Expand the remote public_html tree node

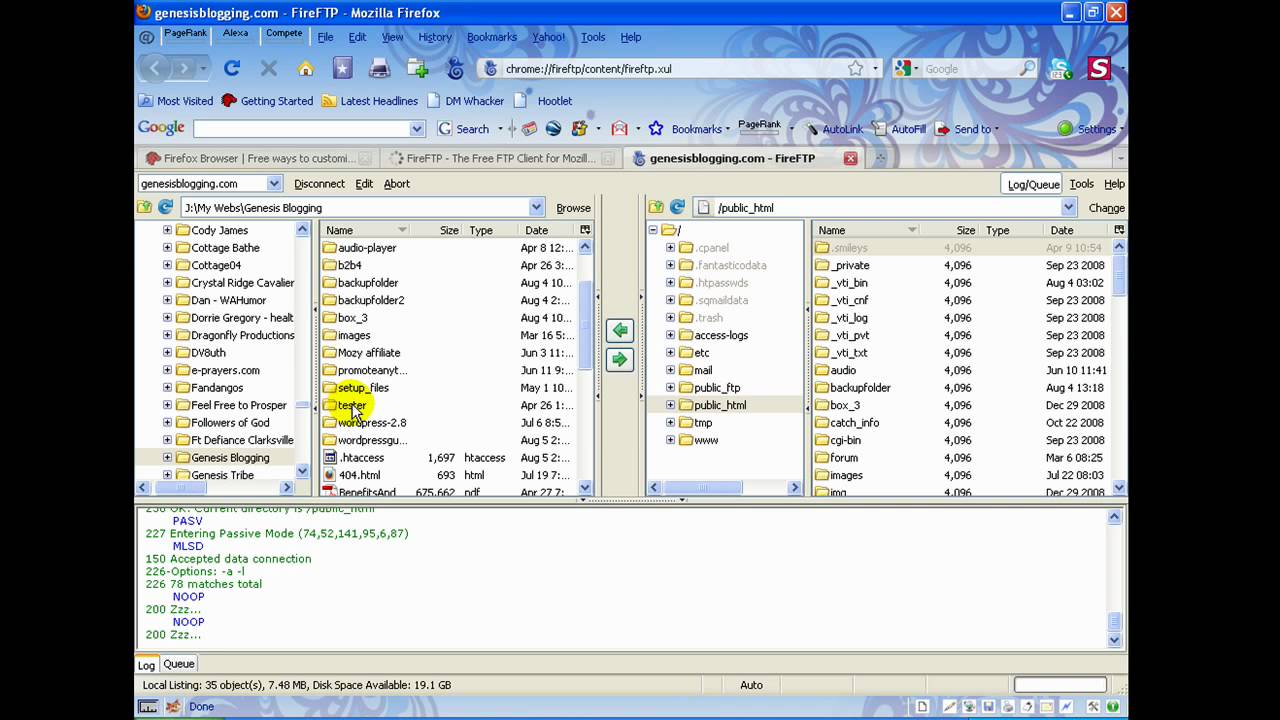670,405
